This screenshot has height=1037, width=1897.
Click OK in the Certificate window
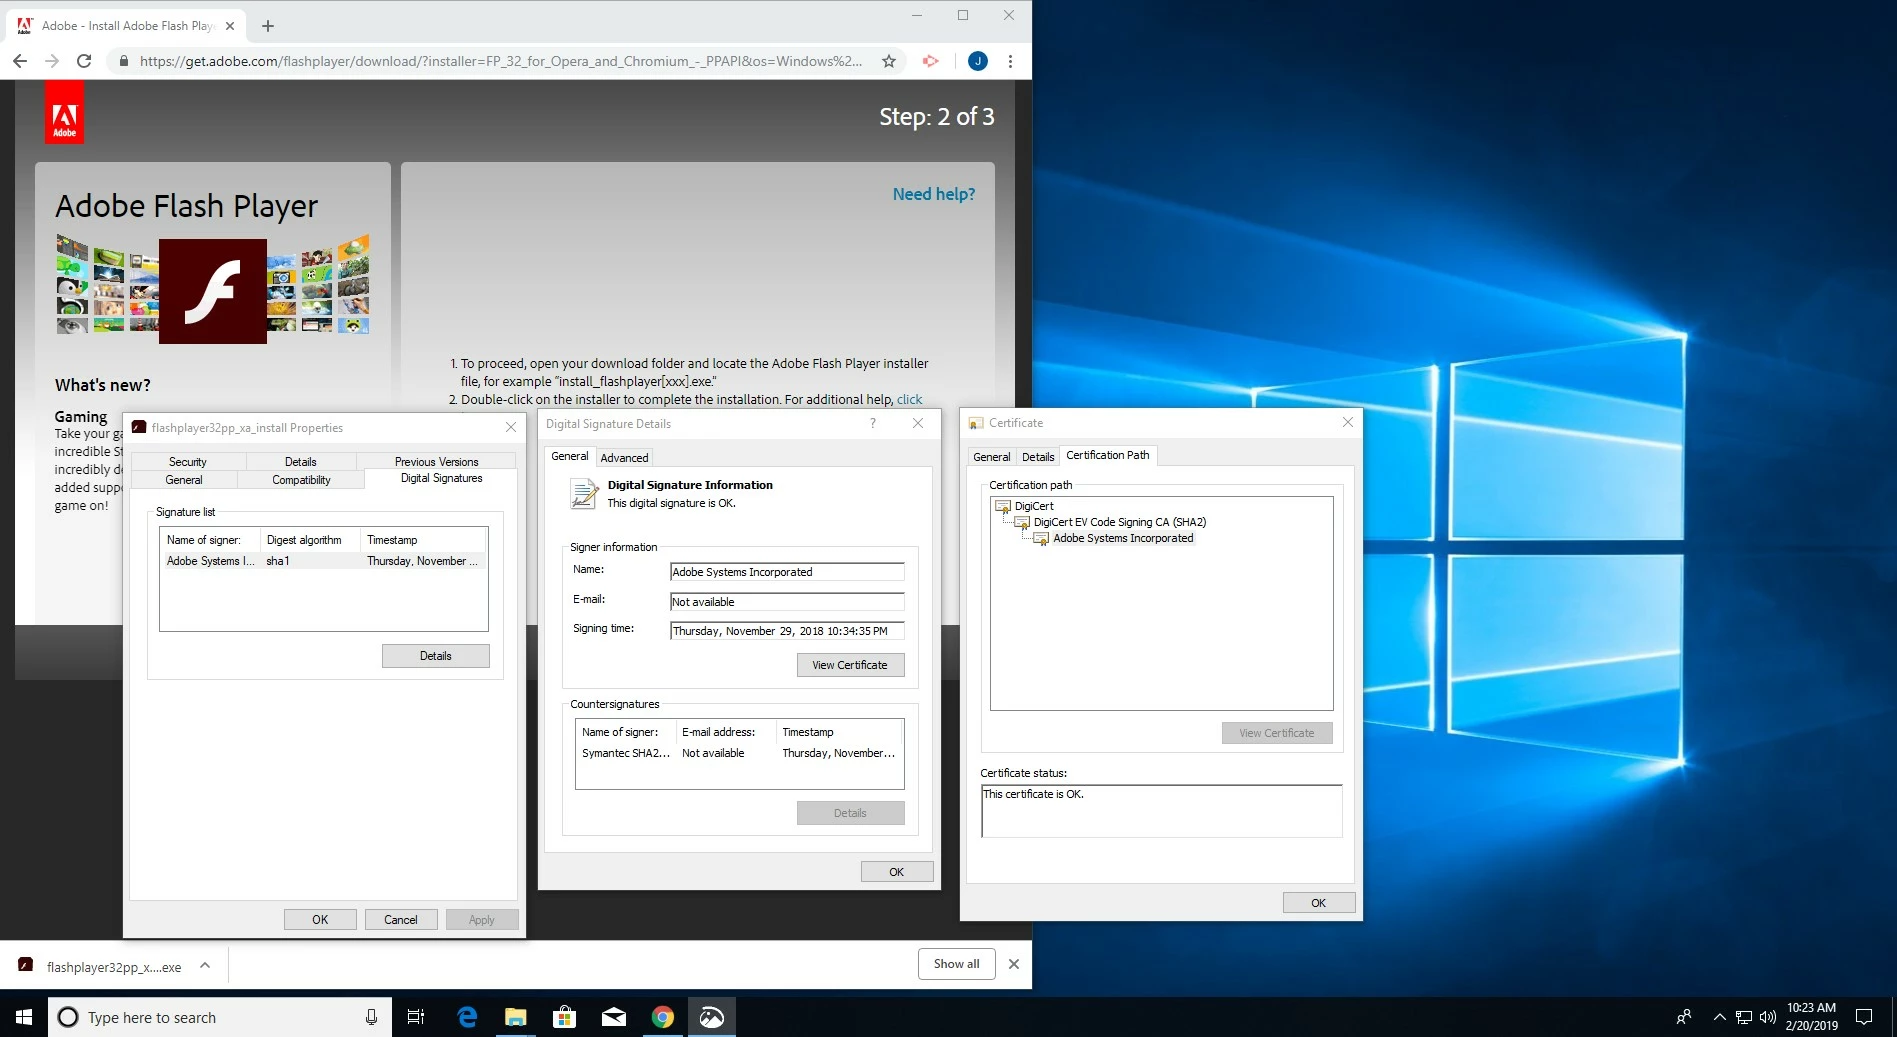tap(1319, 903)
